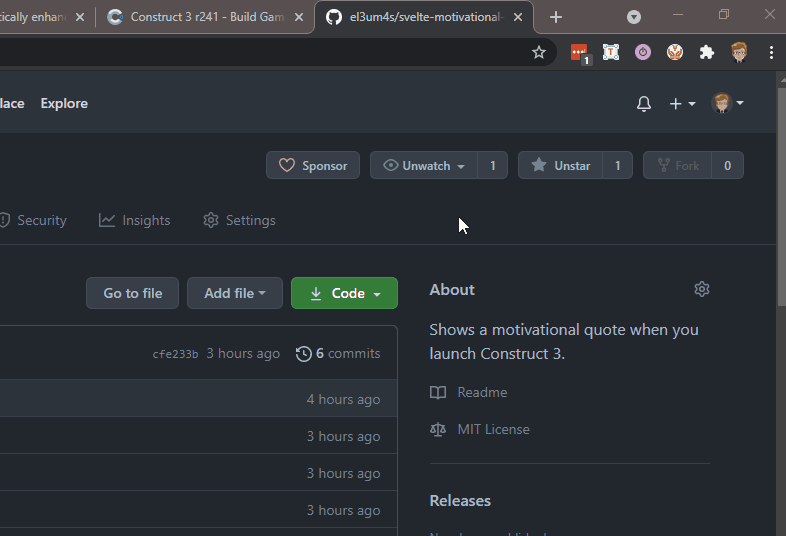Open the red extension icon with badge 1
The image size is (786, 536).
pos(580,53)
